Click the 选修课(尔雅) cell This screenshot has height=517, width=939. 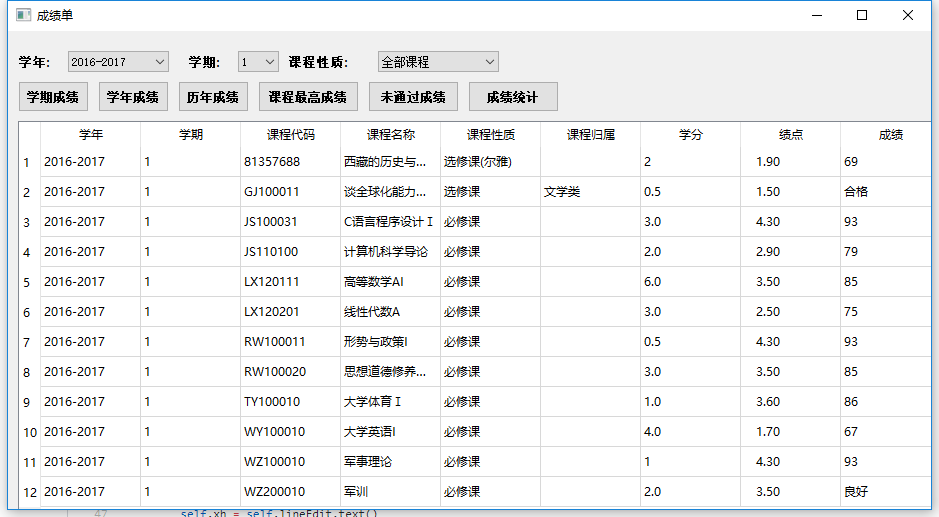490,162
